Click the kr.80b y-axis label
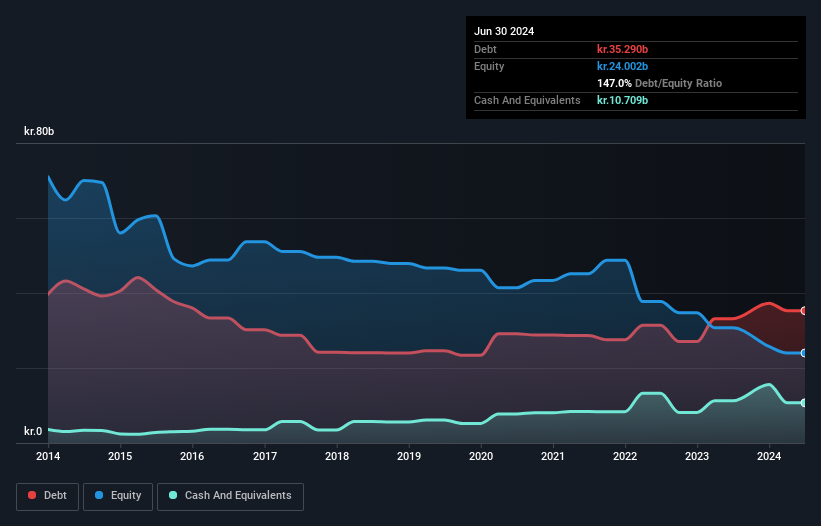821x526 pixels. [39, 131]
